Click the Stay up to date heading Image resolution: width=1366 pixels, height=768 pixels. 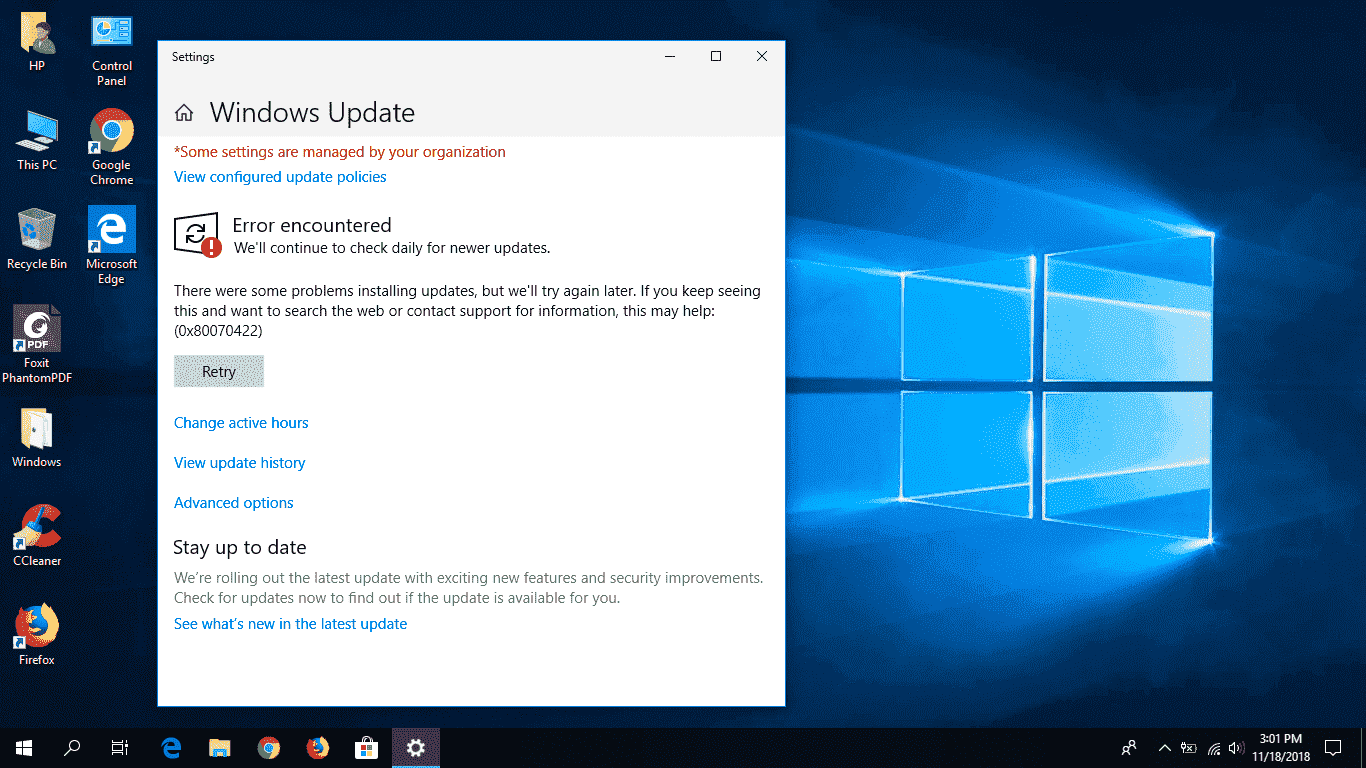point(240,548)
